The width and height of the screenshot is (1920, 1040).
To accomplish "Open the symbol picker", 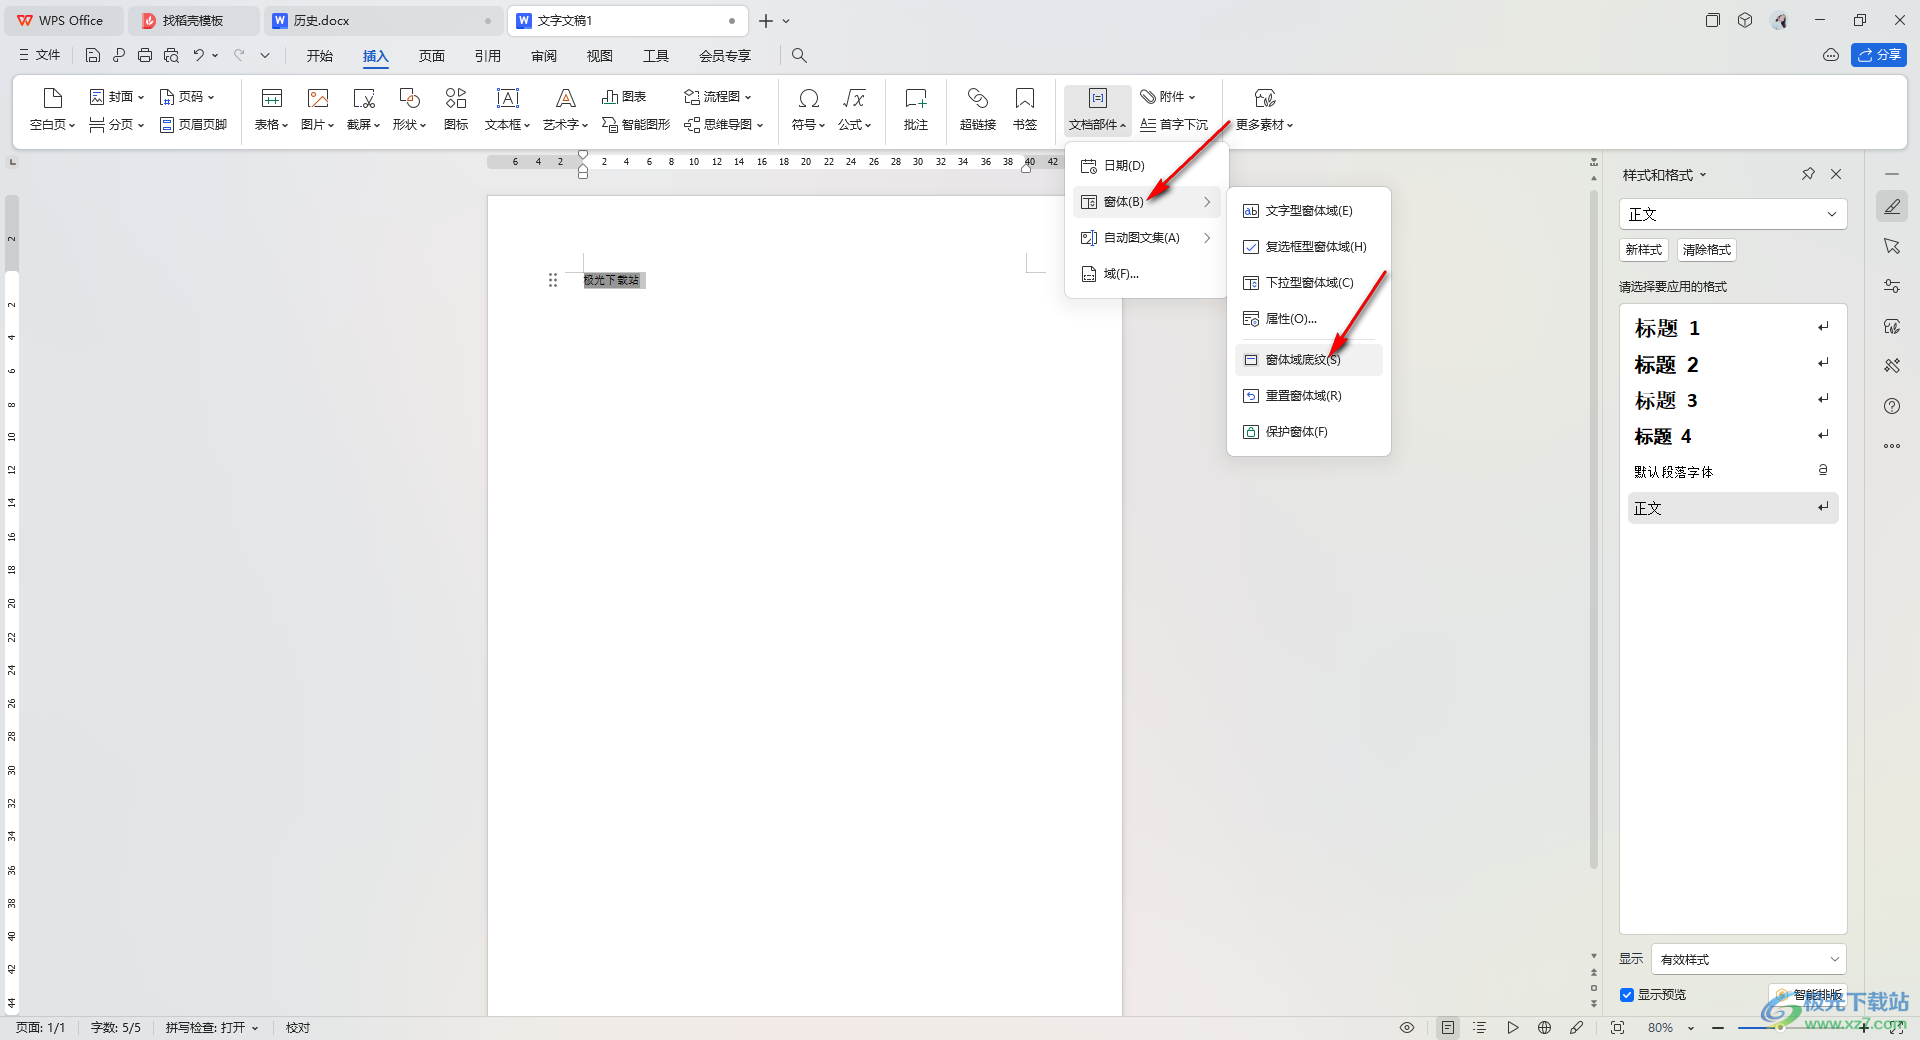I will [808, 109].
